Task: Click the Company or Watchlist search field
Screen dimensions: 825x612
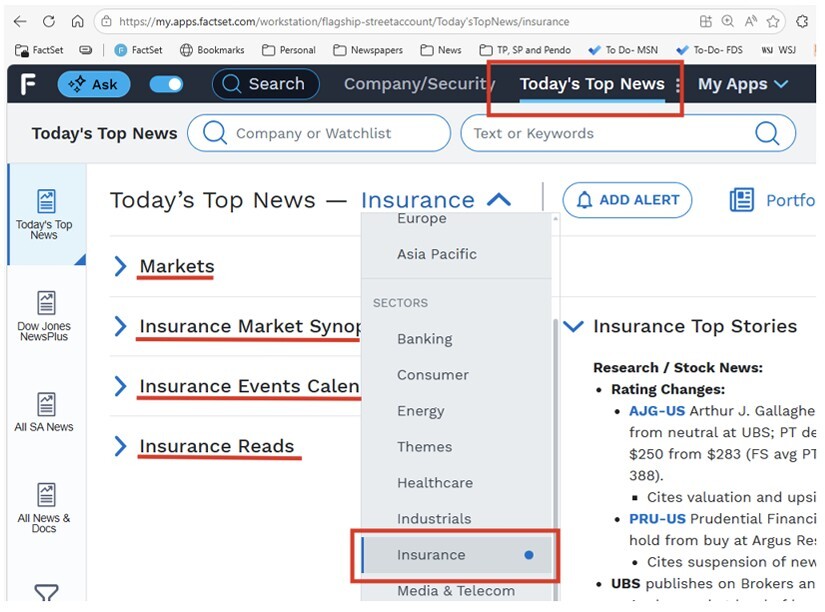Action: pyautogui.click(x=319, y=133)
